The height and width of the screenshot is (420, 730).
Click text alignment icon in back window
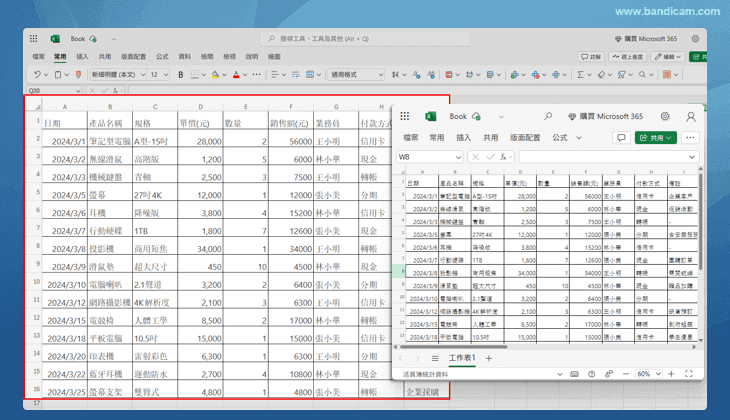[x=275, y=75]
